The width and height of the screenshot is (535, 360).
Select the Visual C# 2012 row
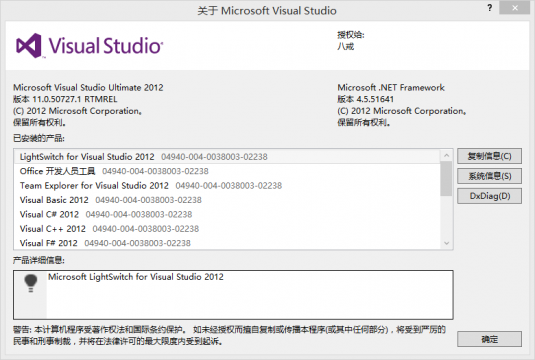(x=227, y=214)
